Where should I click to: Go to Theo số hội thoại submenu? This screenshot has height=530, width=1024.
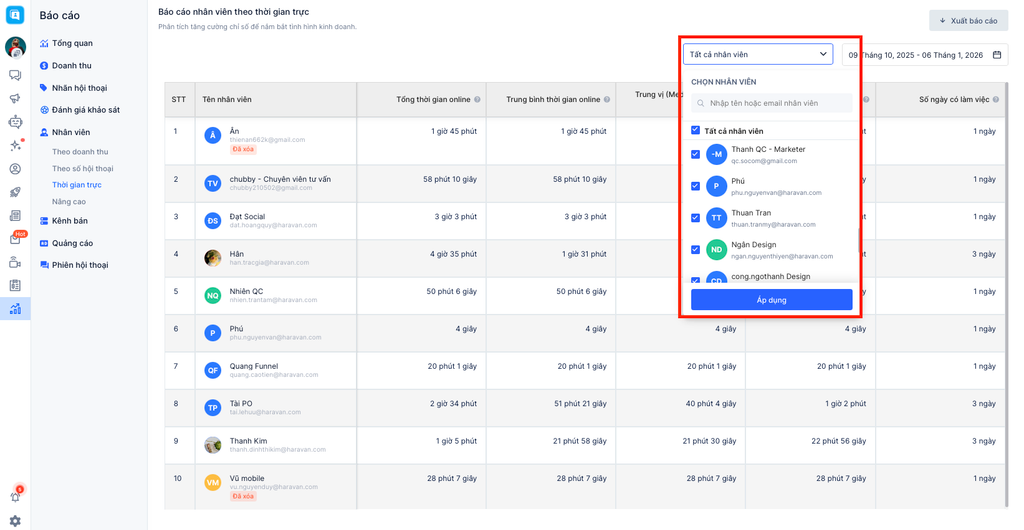(82, 169)
